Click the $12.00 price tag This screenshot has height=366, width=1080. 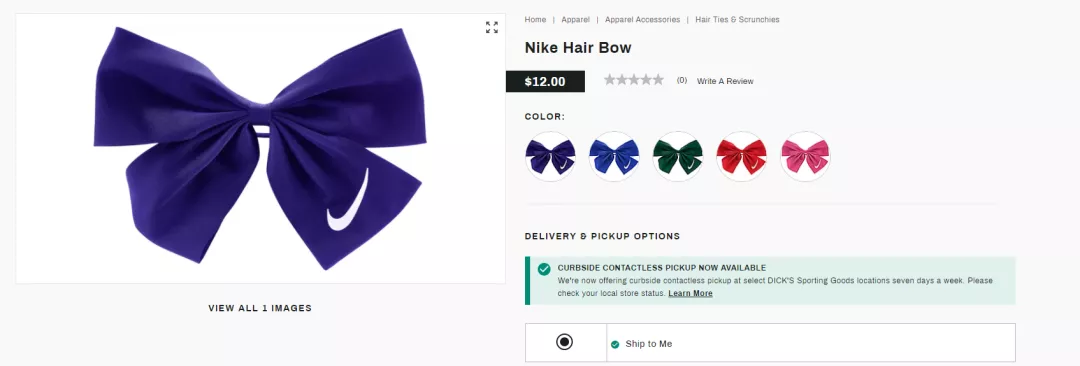pos(545,81)
